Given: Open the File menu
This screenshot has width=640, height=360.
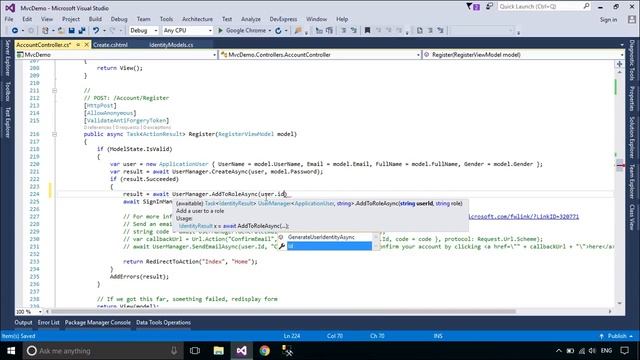Looking at the screenshot, I should coord(9,19).
